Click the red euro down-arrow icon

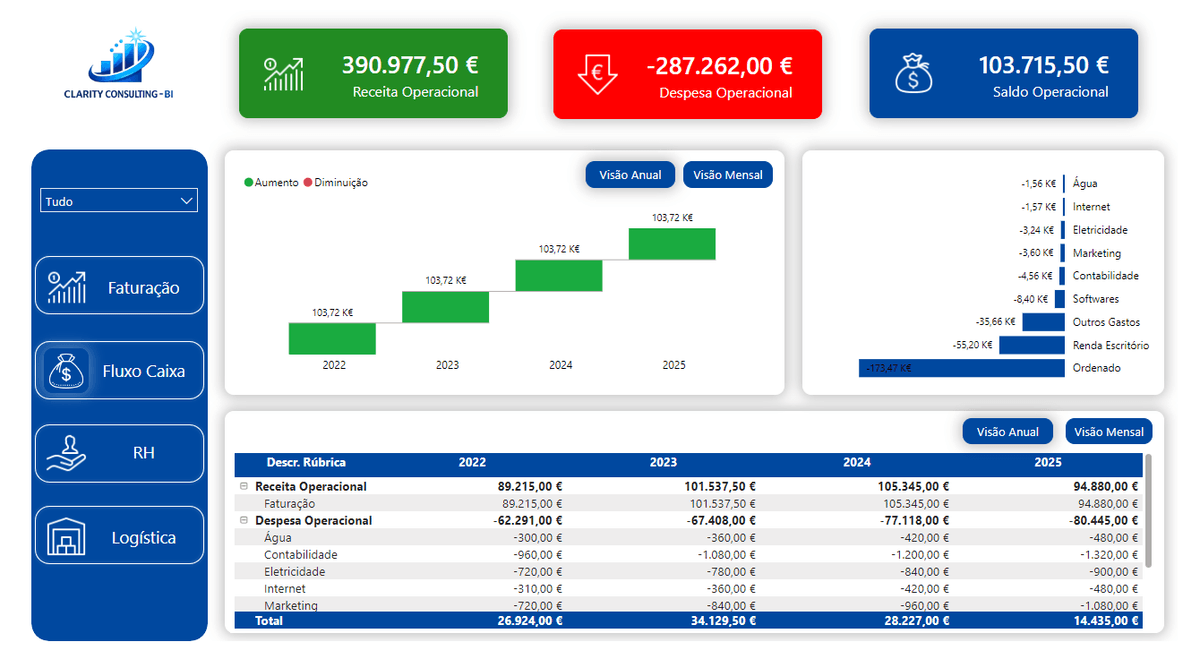(x=598, y=73)
